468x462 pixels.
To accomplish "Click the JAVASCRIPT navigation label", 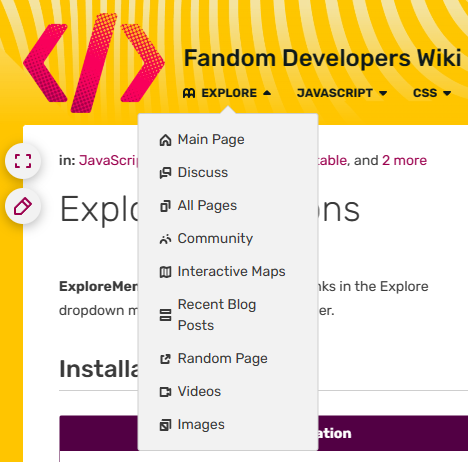I will (335, 93).
